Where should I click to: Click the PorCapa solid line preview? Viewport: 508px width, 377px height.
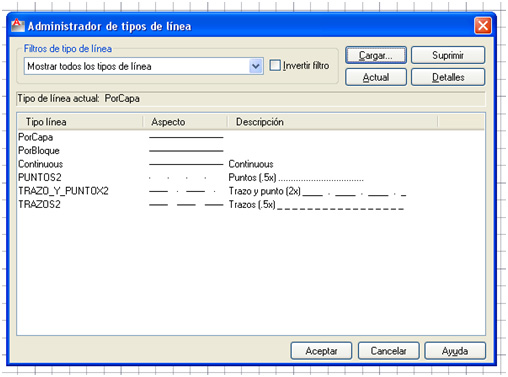click(x=186, y=137)
